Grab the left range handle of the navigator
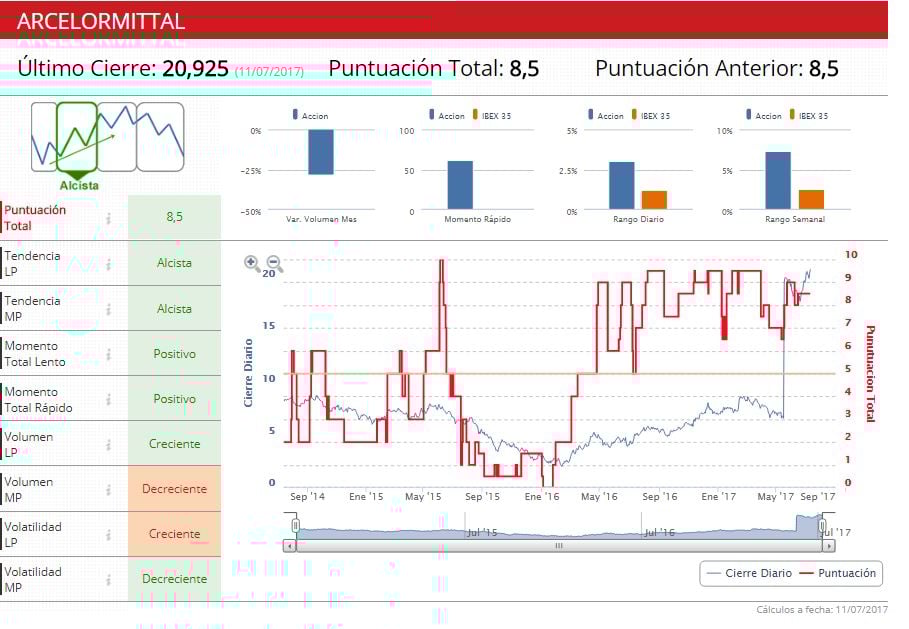This screenshot has width=909, height=629. pos(296,526)
